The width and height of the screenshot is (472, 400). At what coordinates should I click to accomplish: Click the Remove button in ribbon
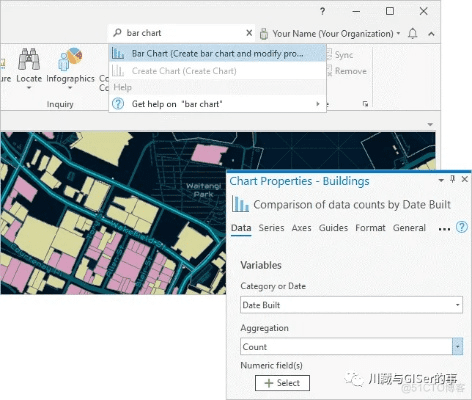[x=346, y=71]
